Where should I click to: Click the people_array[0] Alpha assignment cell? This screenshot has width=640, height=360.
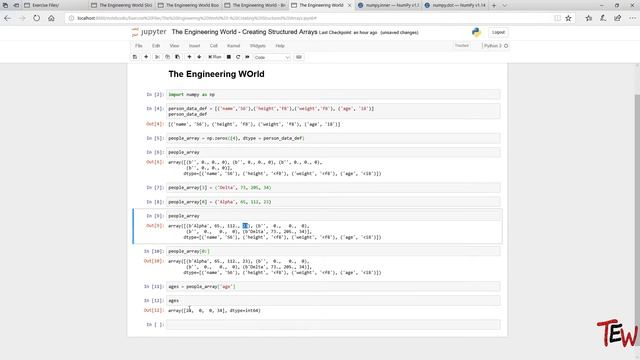point(333,202)
